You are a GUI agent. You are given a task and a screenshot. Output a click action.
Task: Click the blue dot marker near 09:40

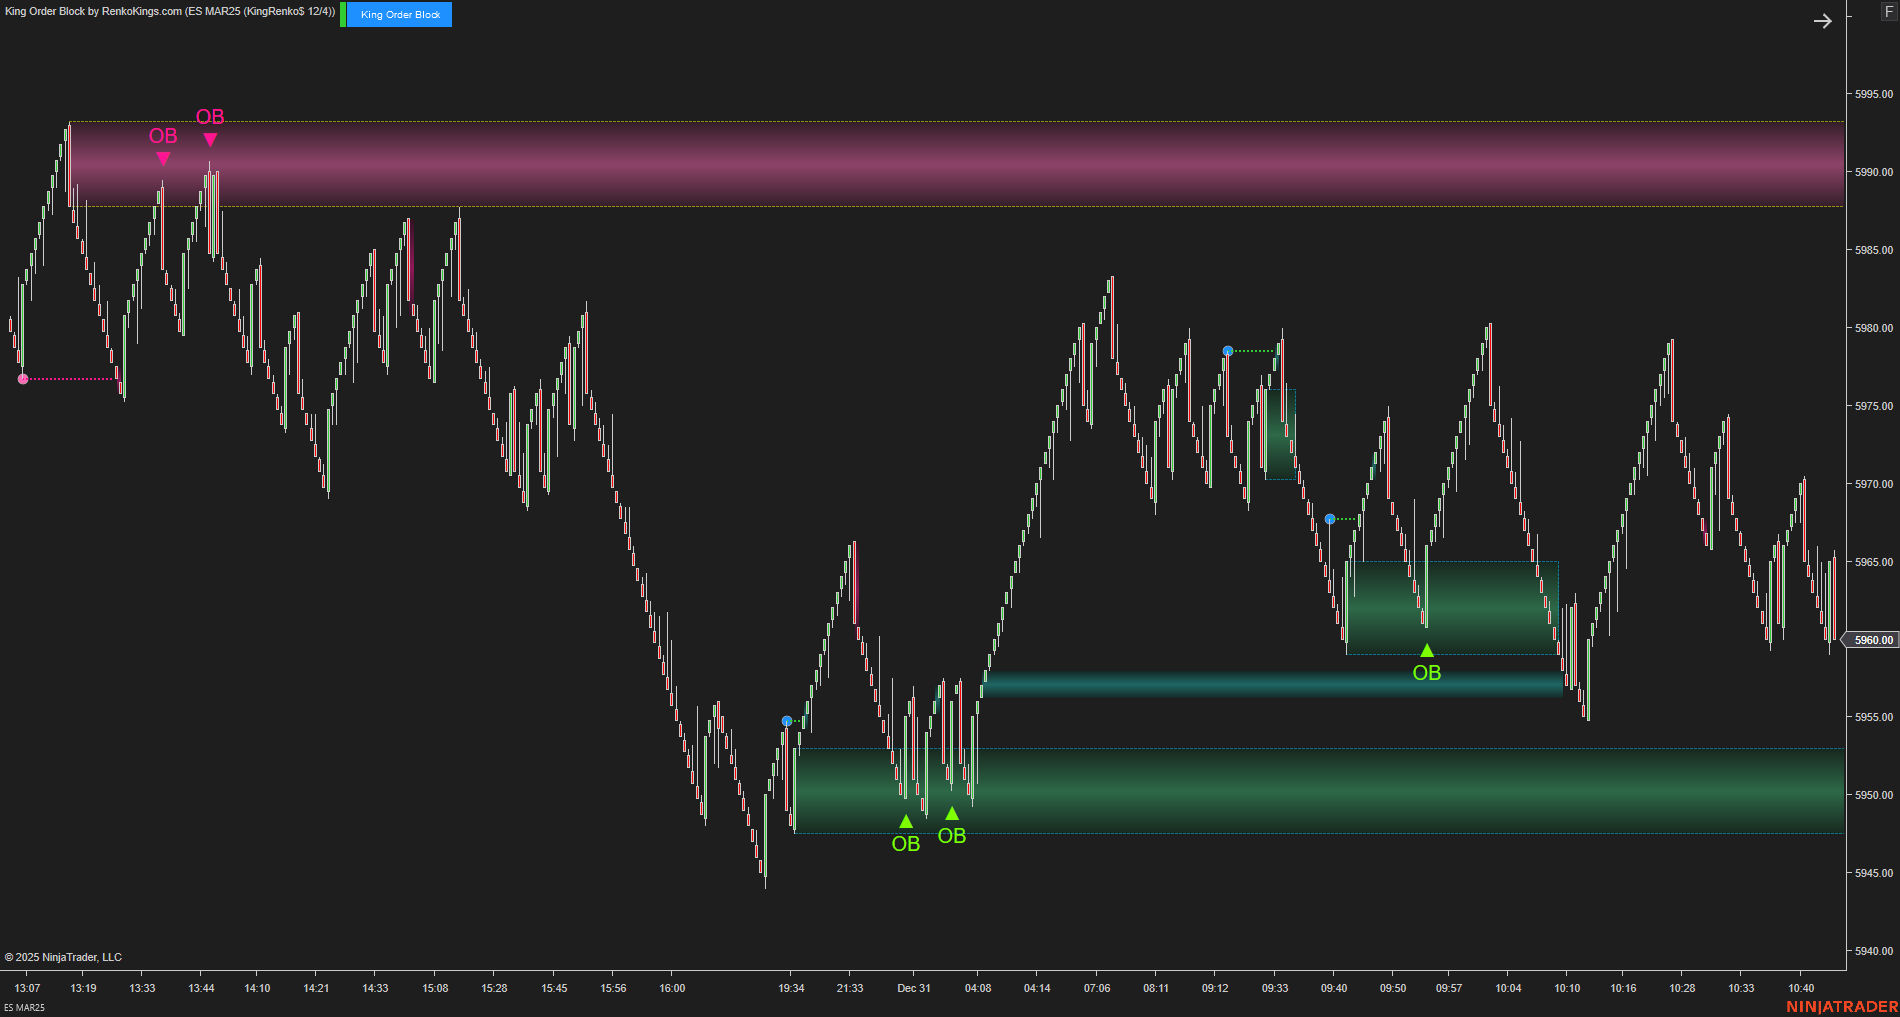pos(1330,517)
